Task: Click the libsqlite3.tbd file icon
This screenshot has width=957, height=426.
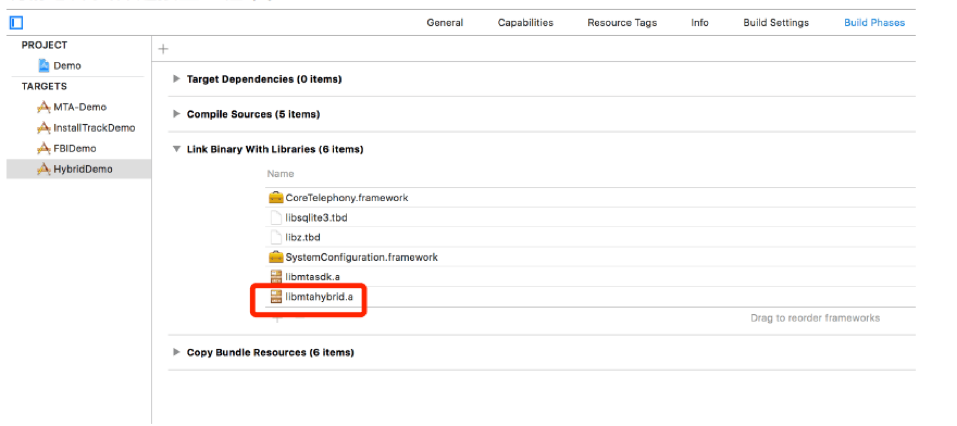Action: [277, 218]
